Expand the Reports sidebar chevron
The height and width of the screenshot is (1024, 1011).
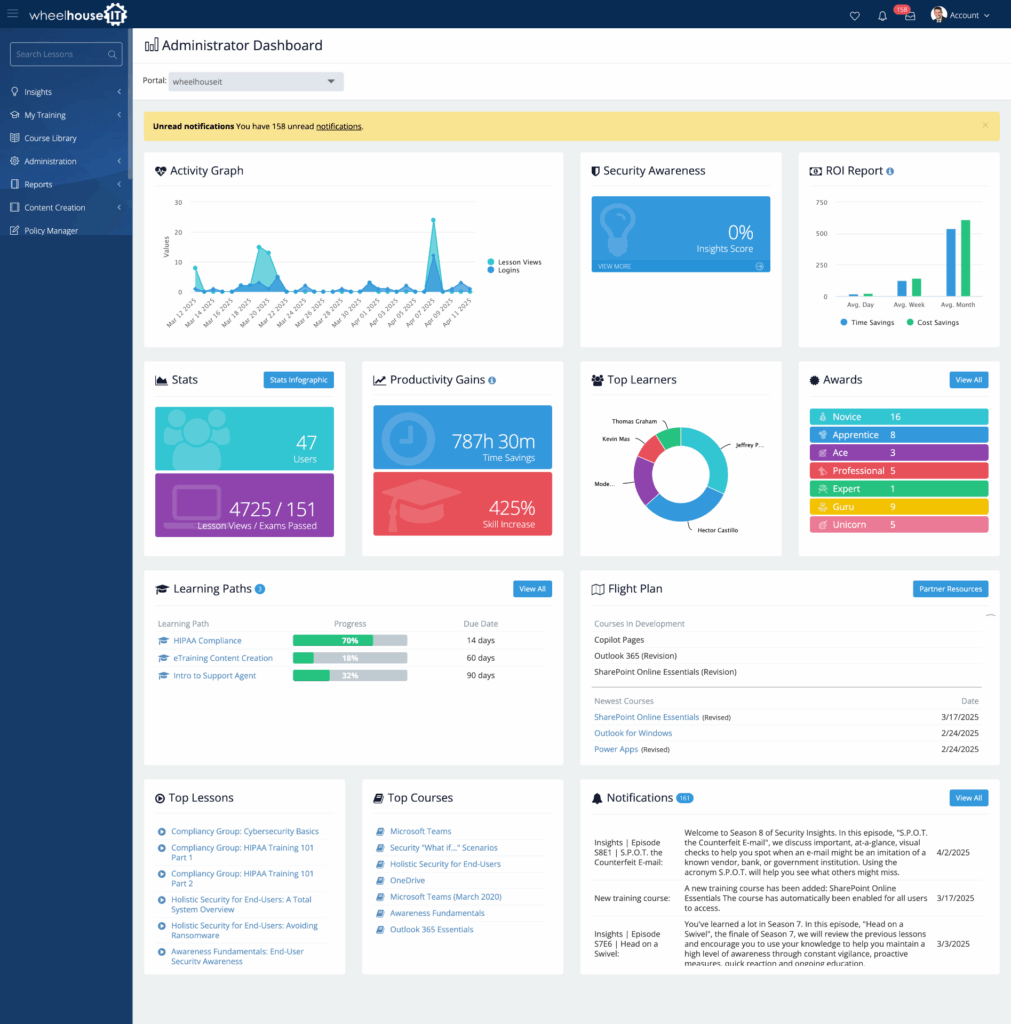[x=119, y=184]
